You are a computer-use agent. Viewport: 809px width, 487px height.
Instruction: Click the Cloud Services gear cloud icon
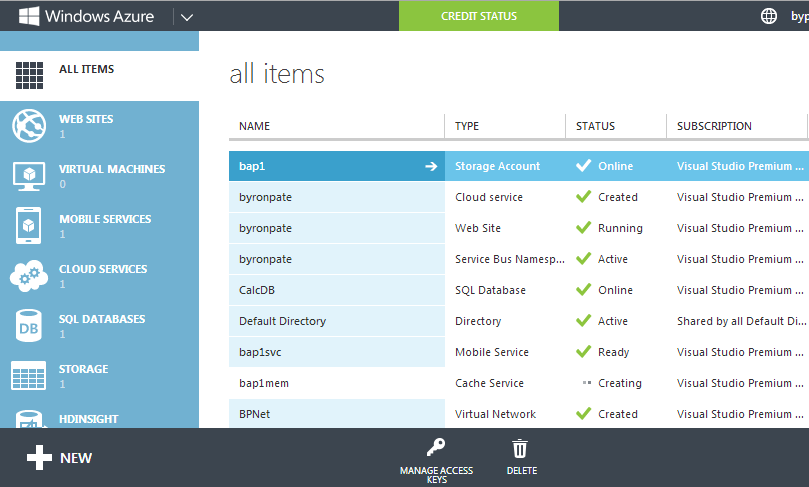point(29,275)
